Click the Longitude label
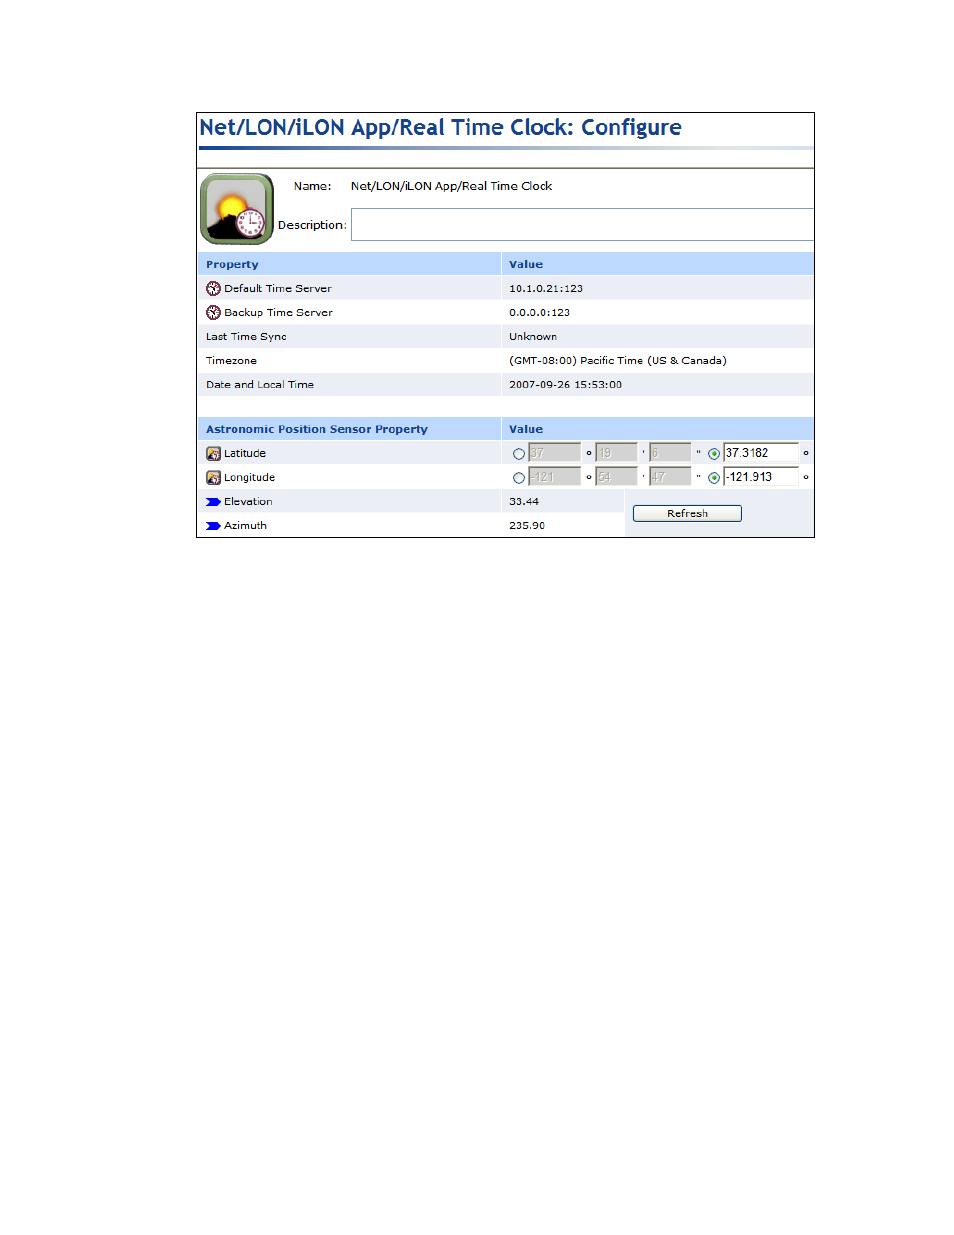Viewport: 954px width, 1235px height. (249, 478)
